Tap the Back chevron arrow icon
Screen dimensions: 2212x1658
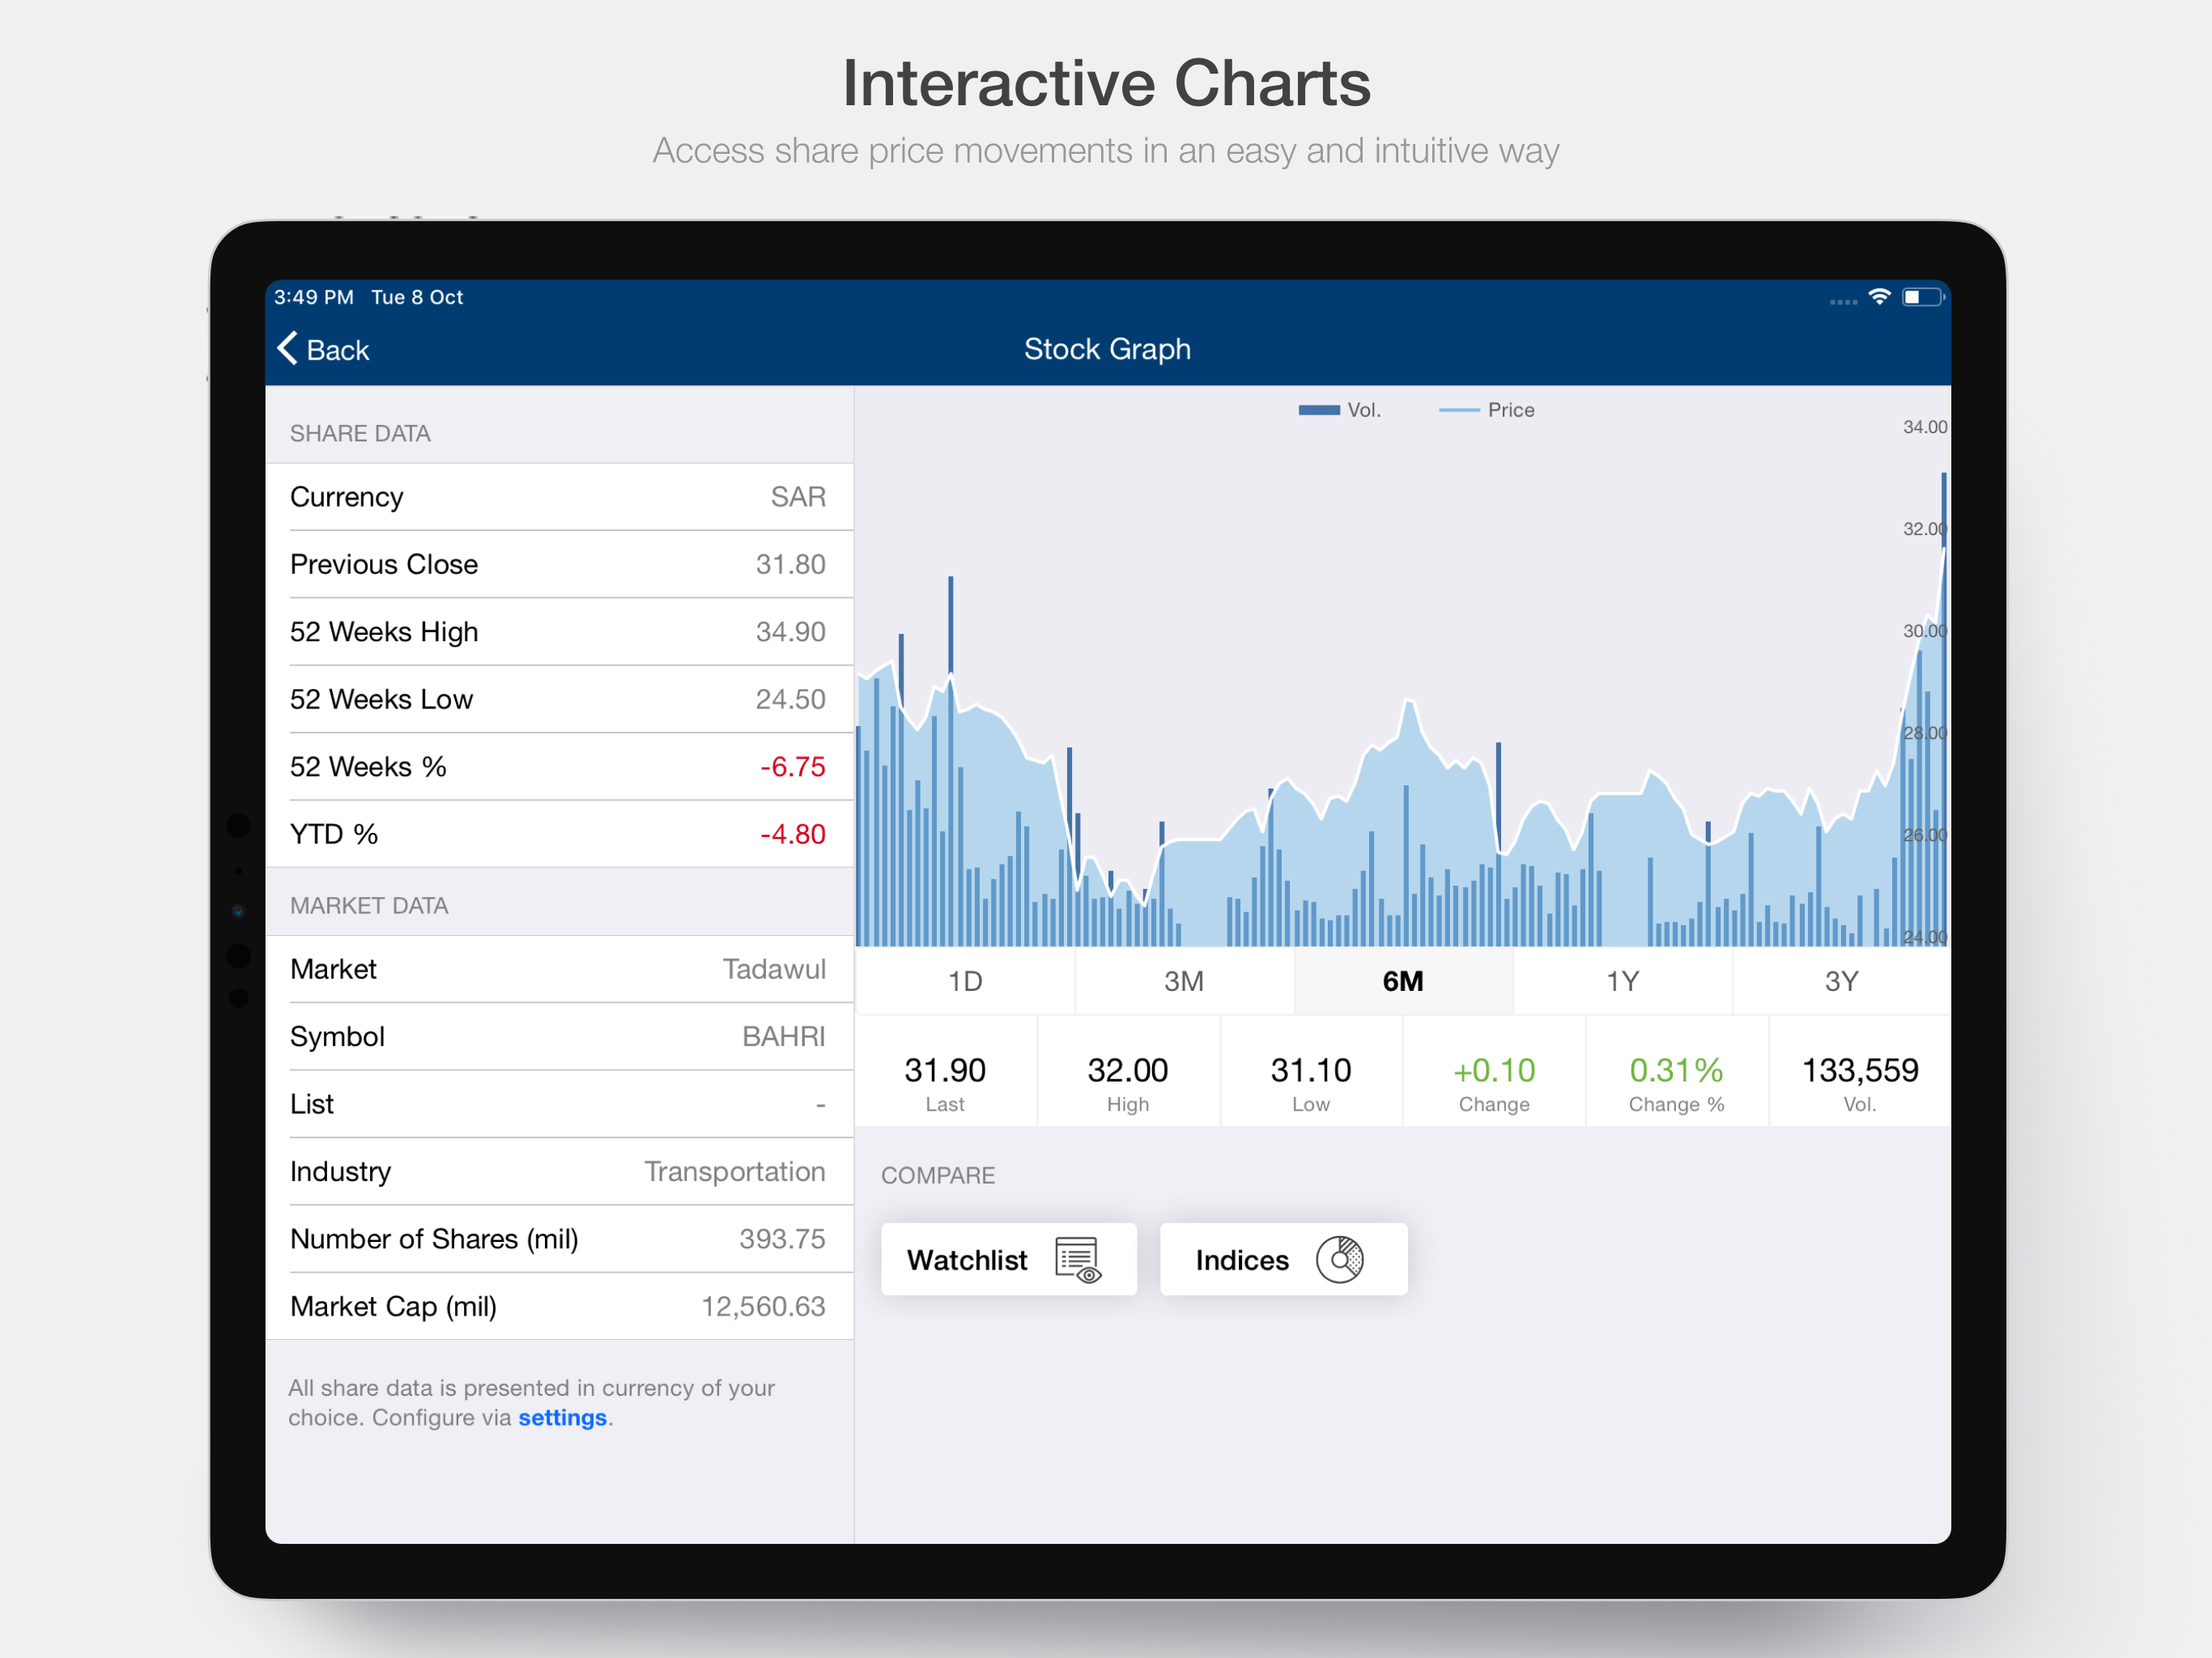tap(287, 348)
